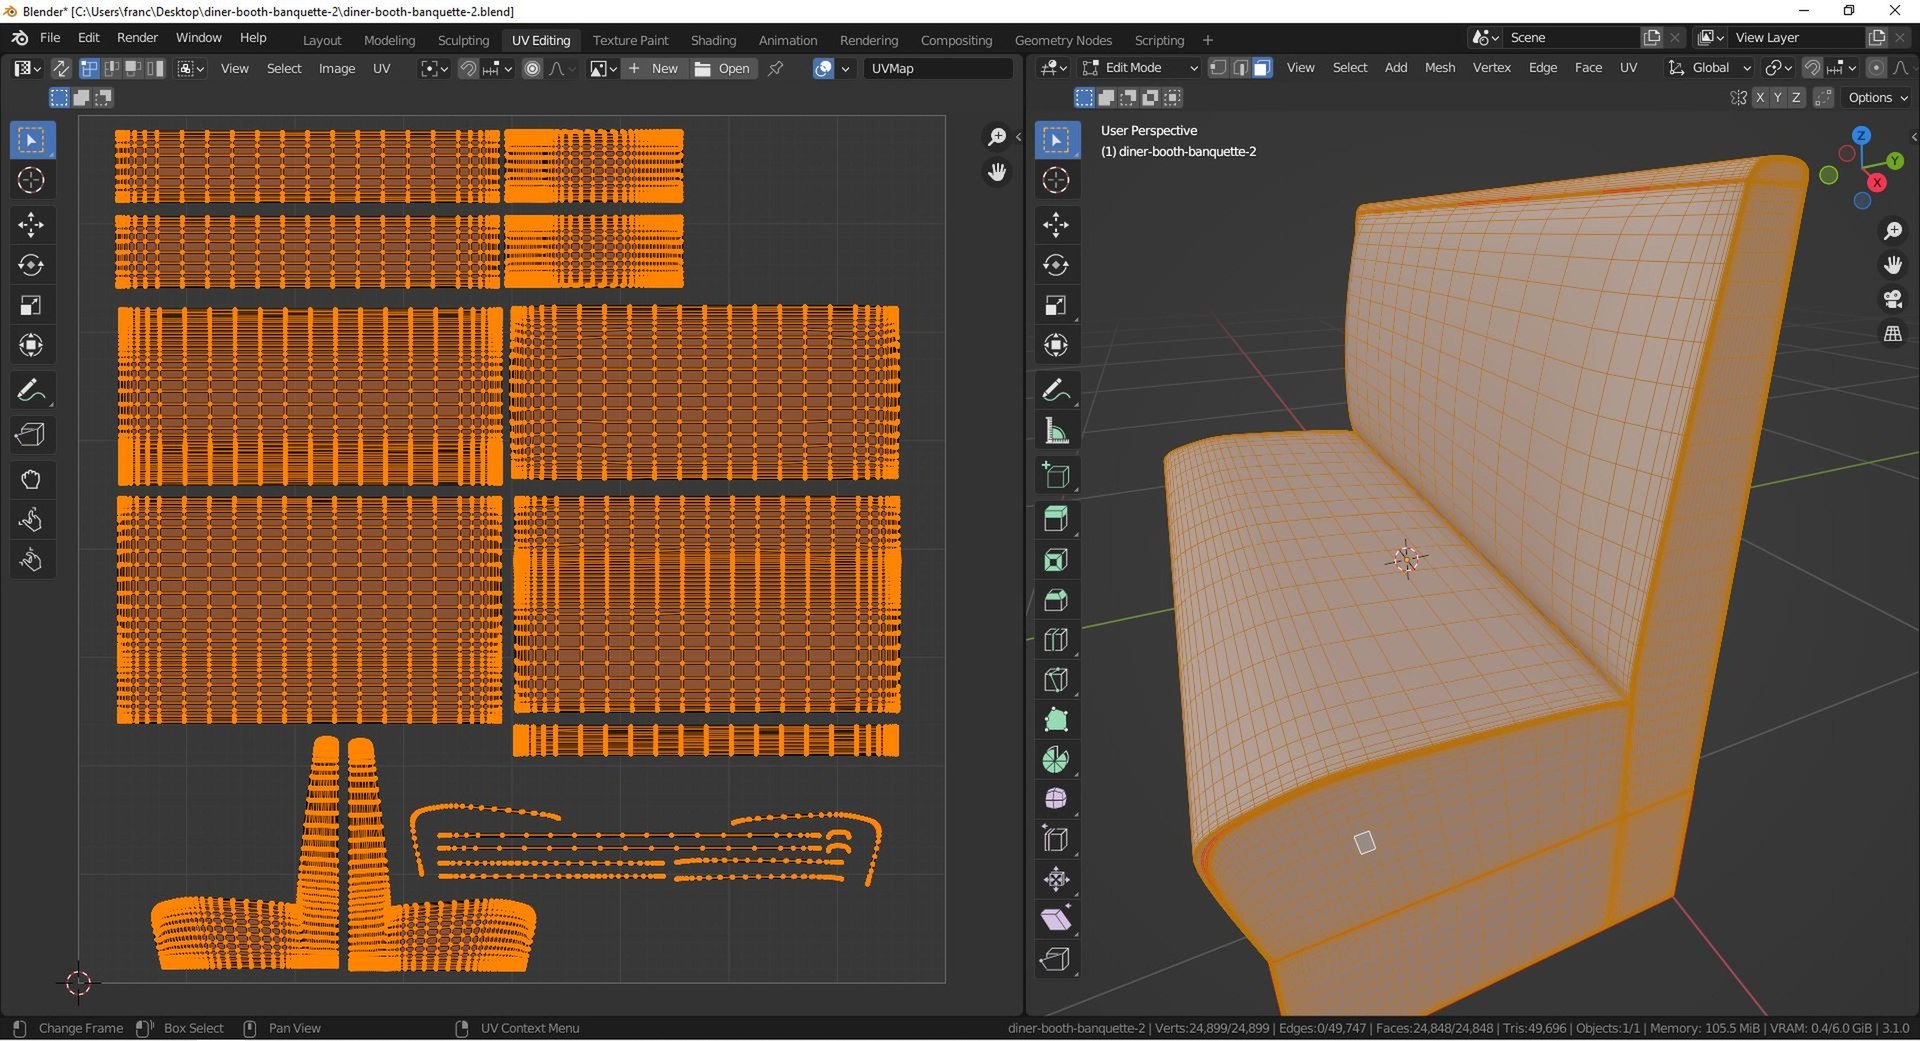Select the Extrude Region tool
This screenshot has height=1041, width=1920.
(1056, 519)
